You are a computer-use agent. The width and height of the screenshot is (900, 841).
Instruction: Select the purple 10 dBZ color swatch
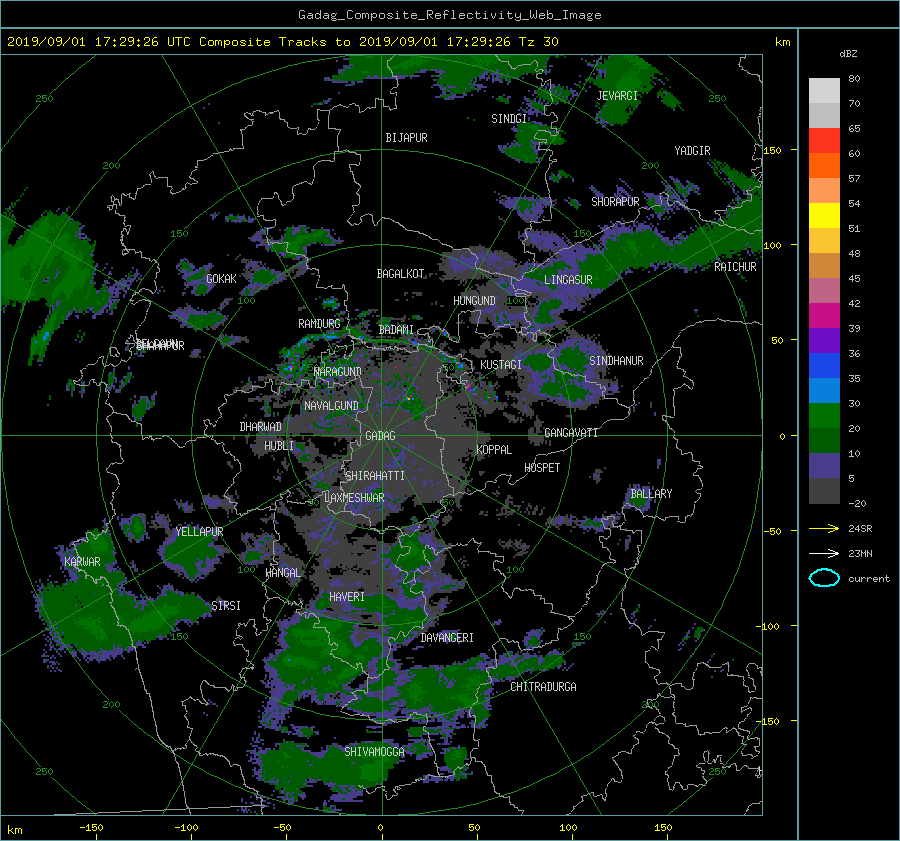824,465
